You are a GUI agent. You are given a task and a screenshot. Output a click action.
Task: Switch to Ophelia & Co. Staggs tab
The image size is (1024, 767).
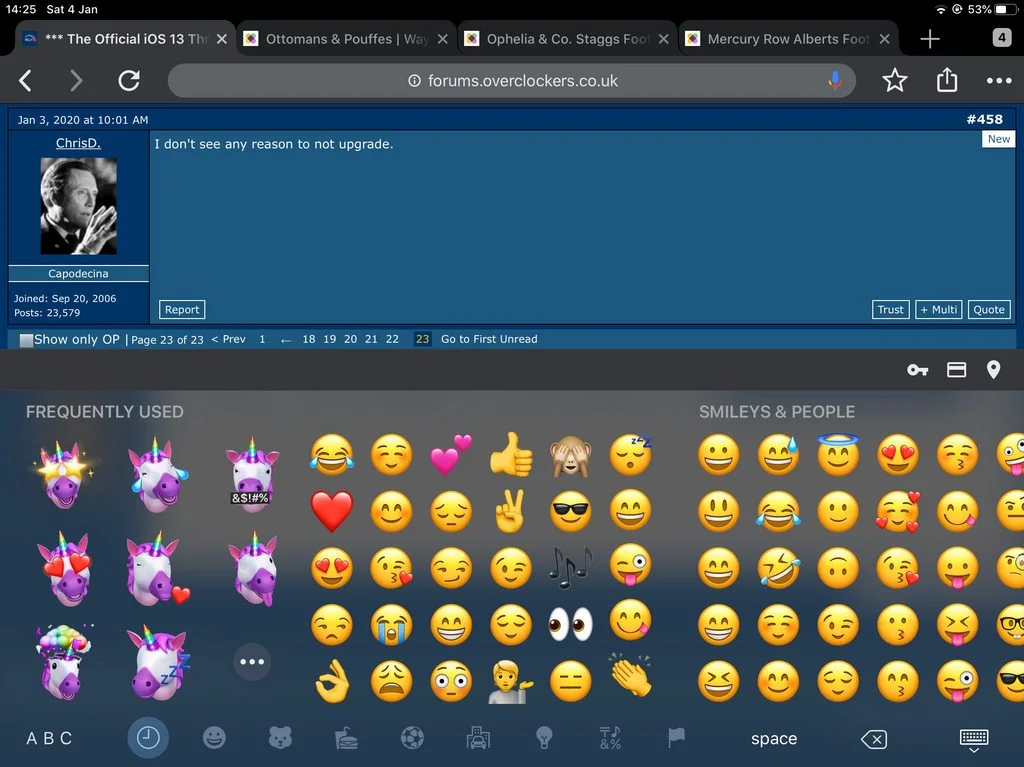point(568,39)
